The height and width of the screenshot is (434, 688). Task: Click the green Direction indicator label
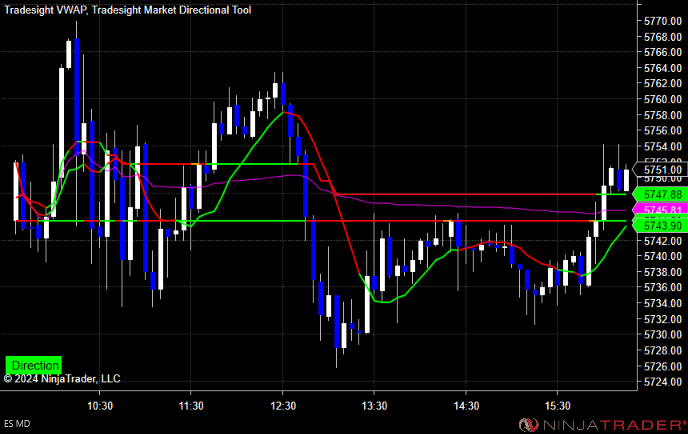pos(34,365)
